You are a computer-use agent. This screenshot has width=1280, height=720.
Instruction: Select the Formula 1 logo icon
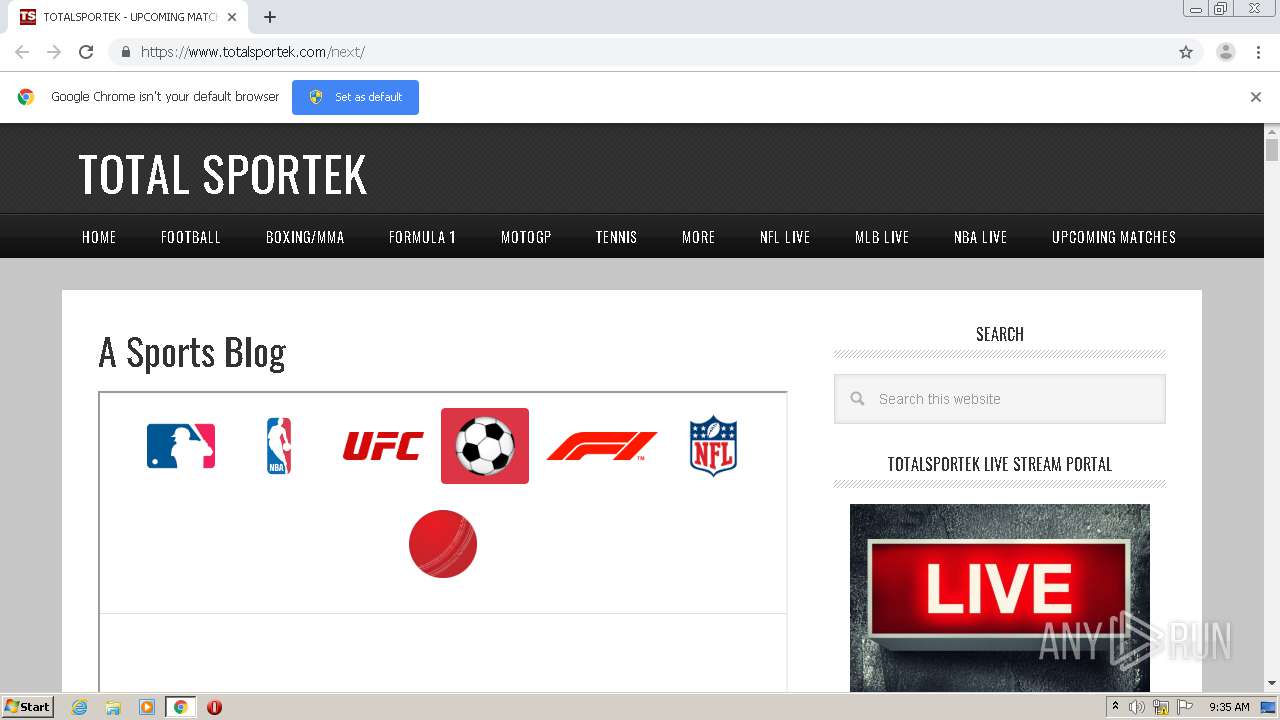pyautogui.click(x=602, y=446)
